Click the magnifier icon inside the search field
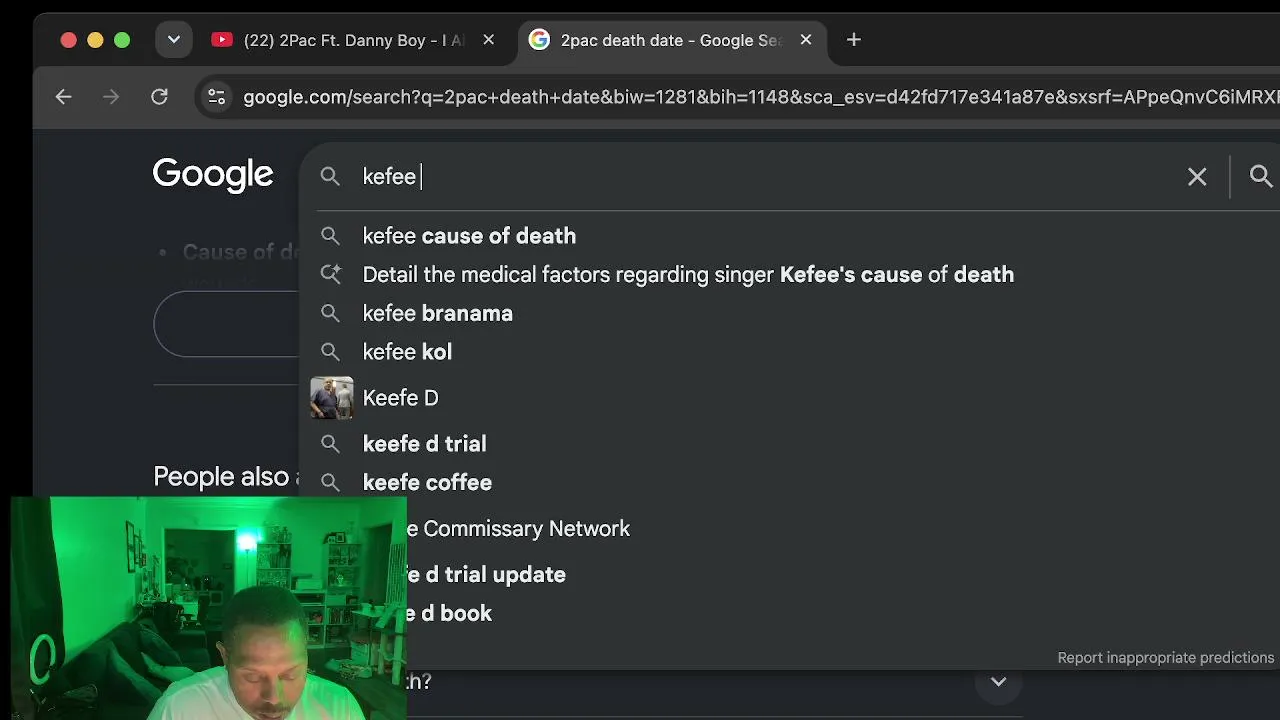The width and height of the screenshot is (1280, 720). [x=330, y=177]
